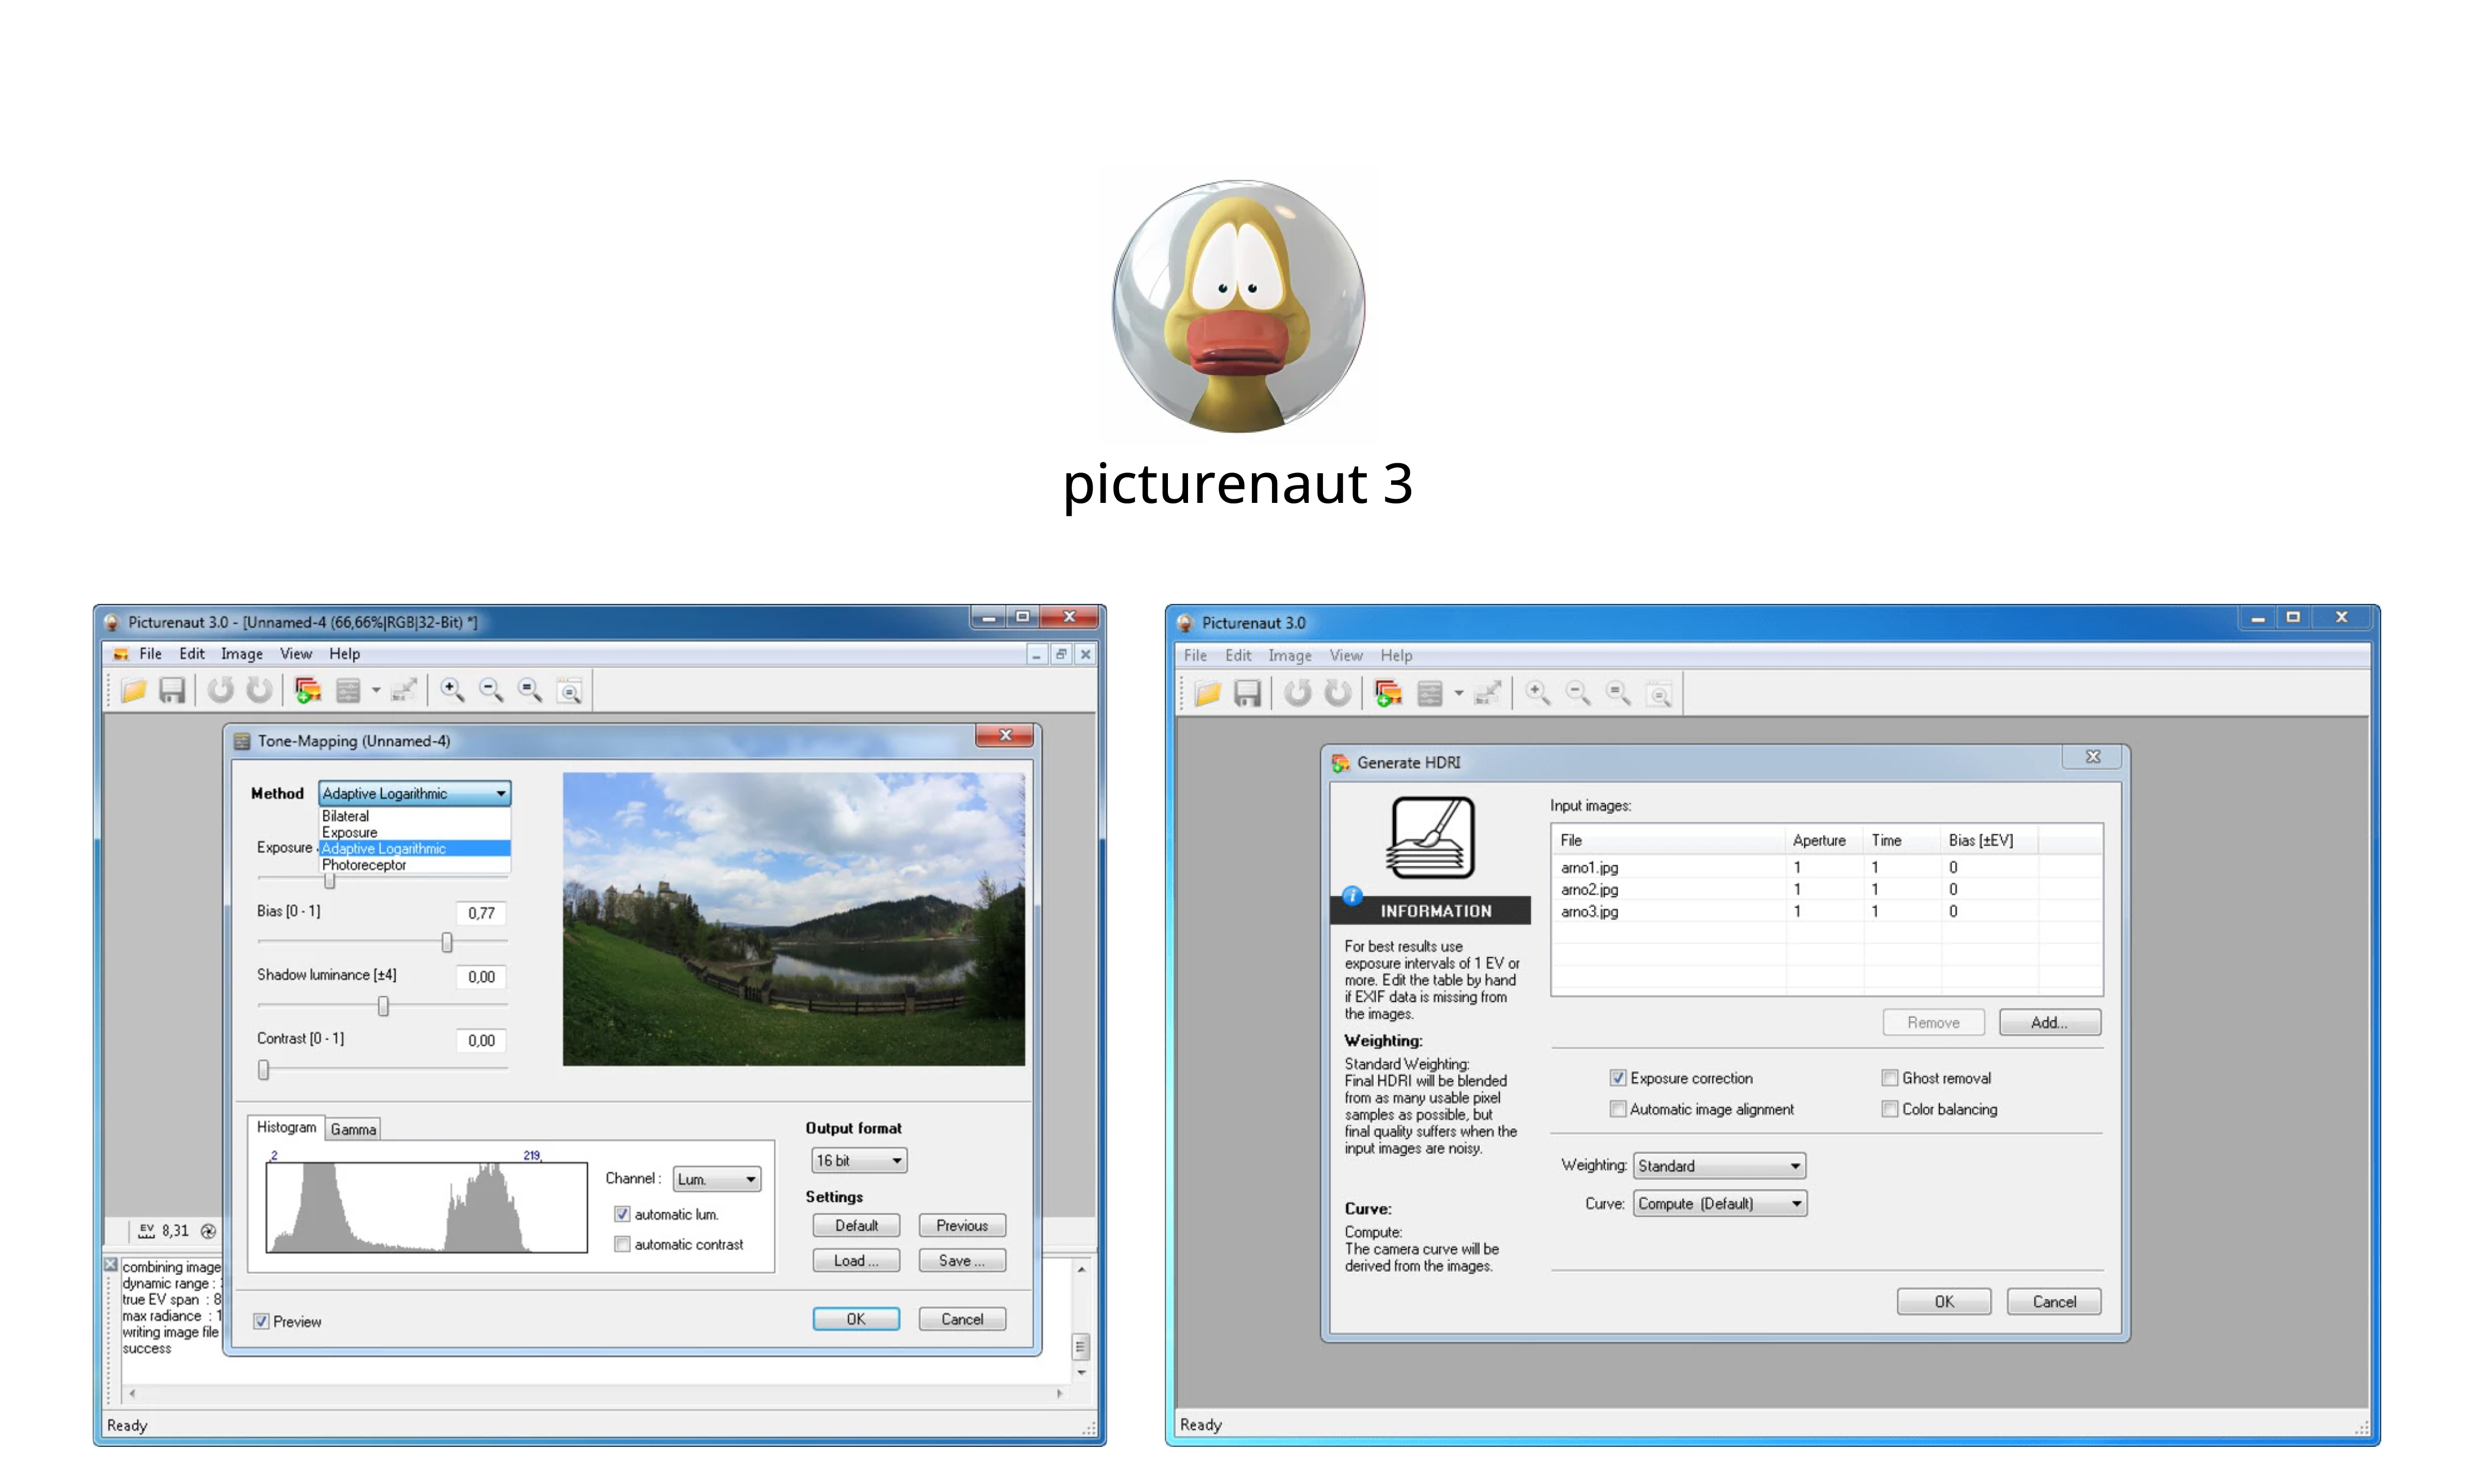Image resolution: width=2474 pixels, height=1484 pixels.
Task: Click zoom out magnifier in right window toolbar
Action: point(1578,693)
